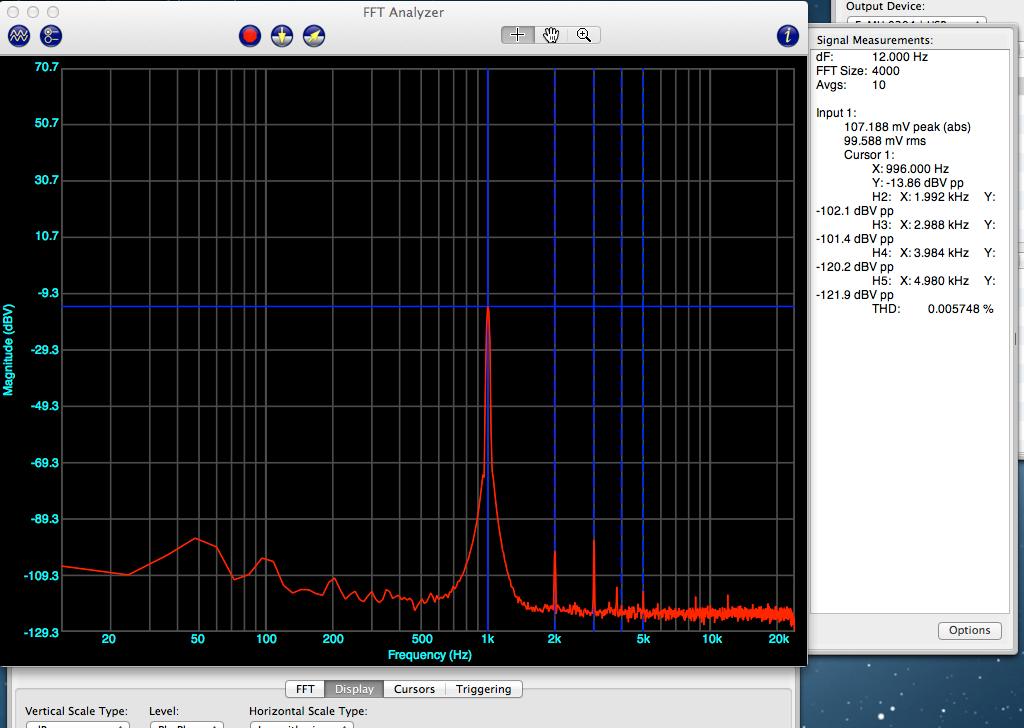This screenshot has height=728, width=1024.
Task: Click the 'dF: 12.000 Hz' reading
Action: (x=872, y=57)
